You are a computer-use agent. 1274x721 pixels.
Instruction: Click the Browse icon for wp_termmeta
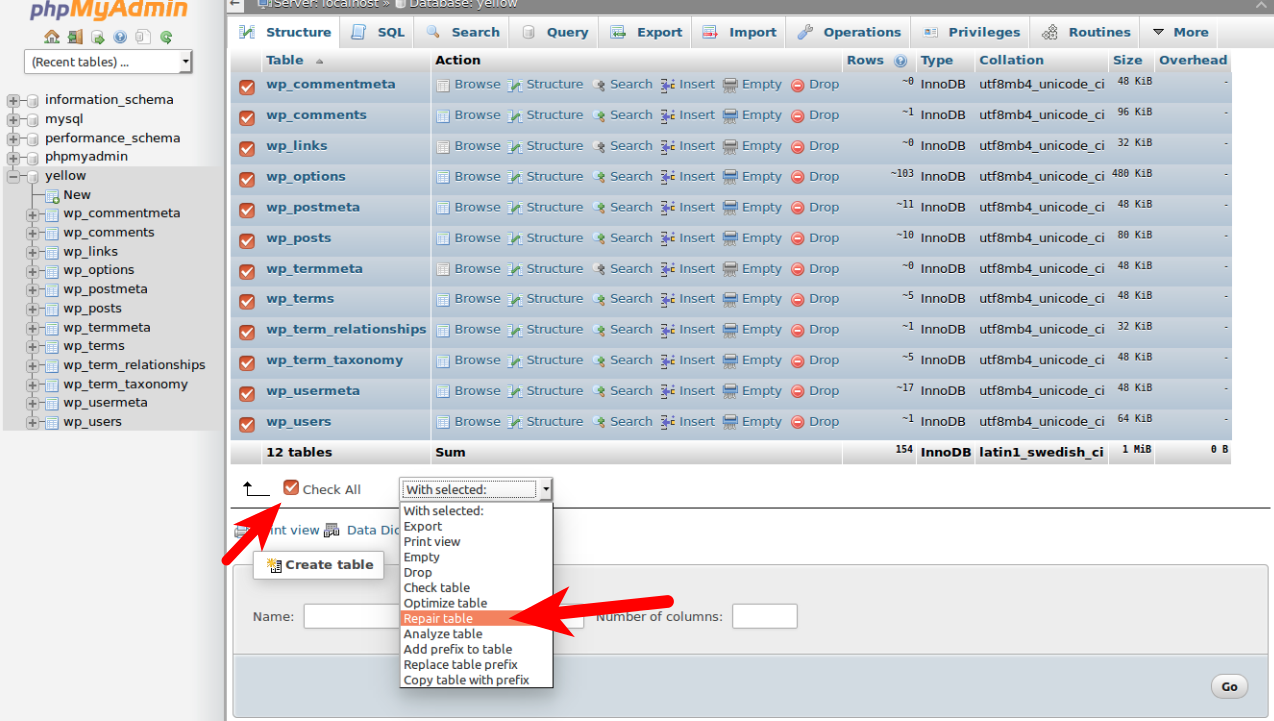tap(443, 269)
